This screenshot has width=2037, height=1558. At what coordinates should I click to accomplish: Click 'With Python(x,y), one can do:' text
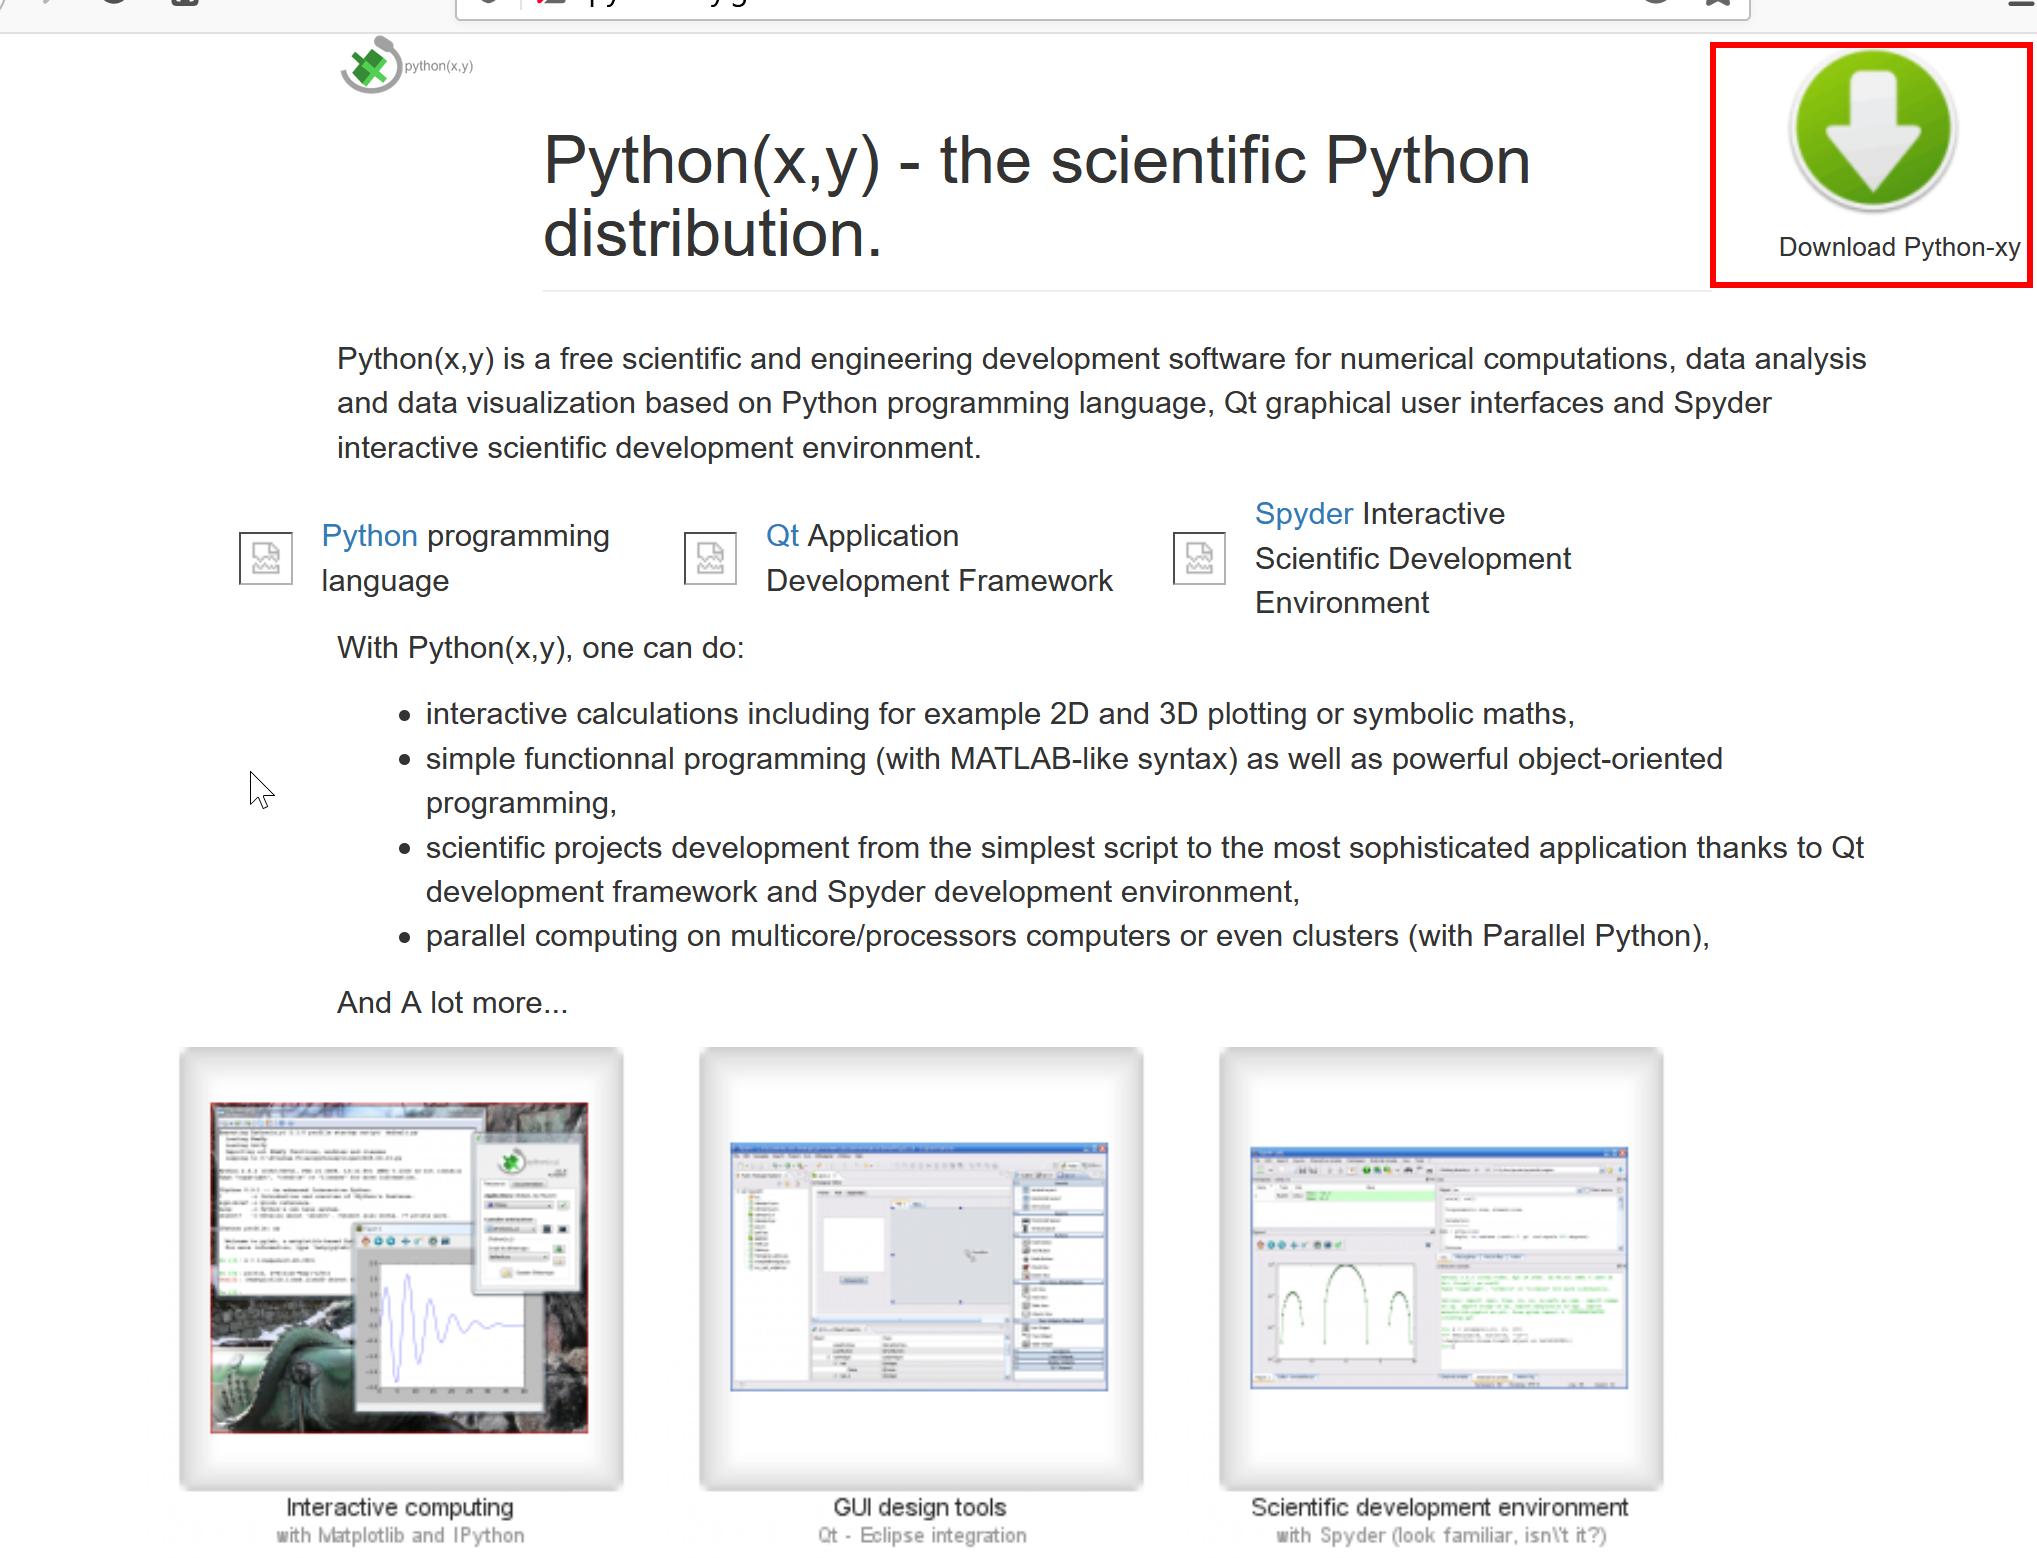pyautogui.click(x=541, y=648)
